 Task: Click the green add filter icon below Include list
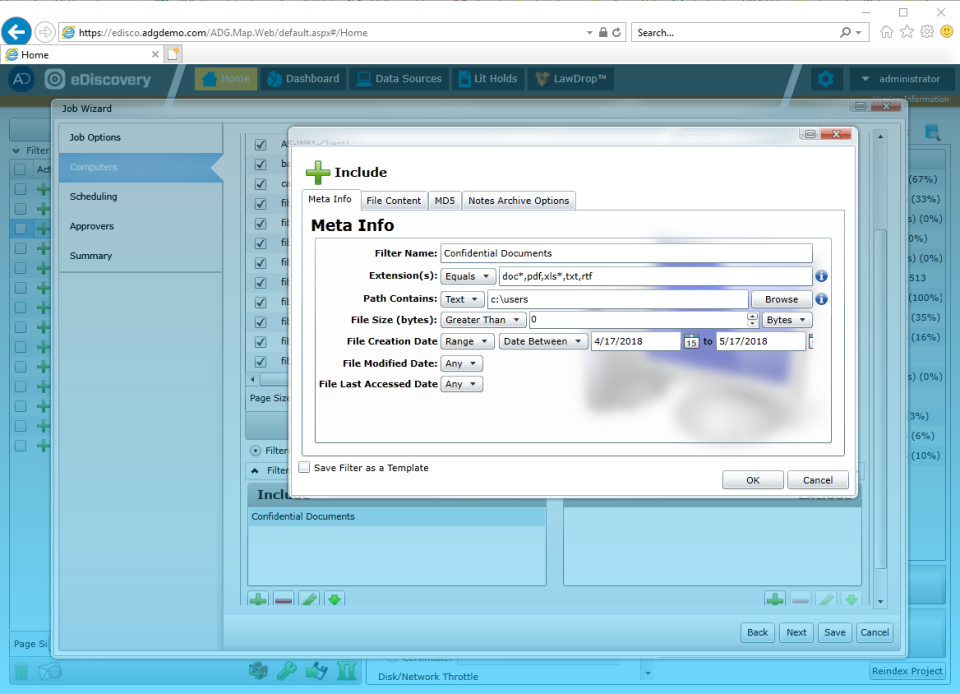pos(258,598)
